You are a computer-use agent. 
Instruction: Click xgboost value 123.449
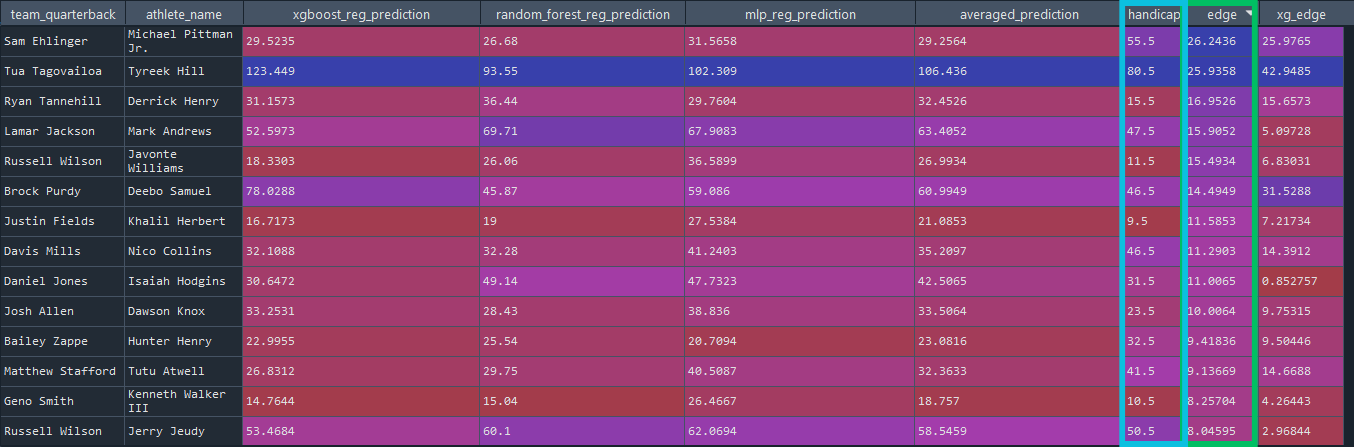(360, 72)
